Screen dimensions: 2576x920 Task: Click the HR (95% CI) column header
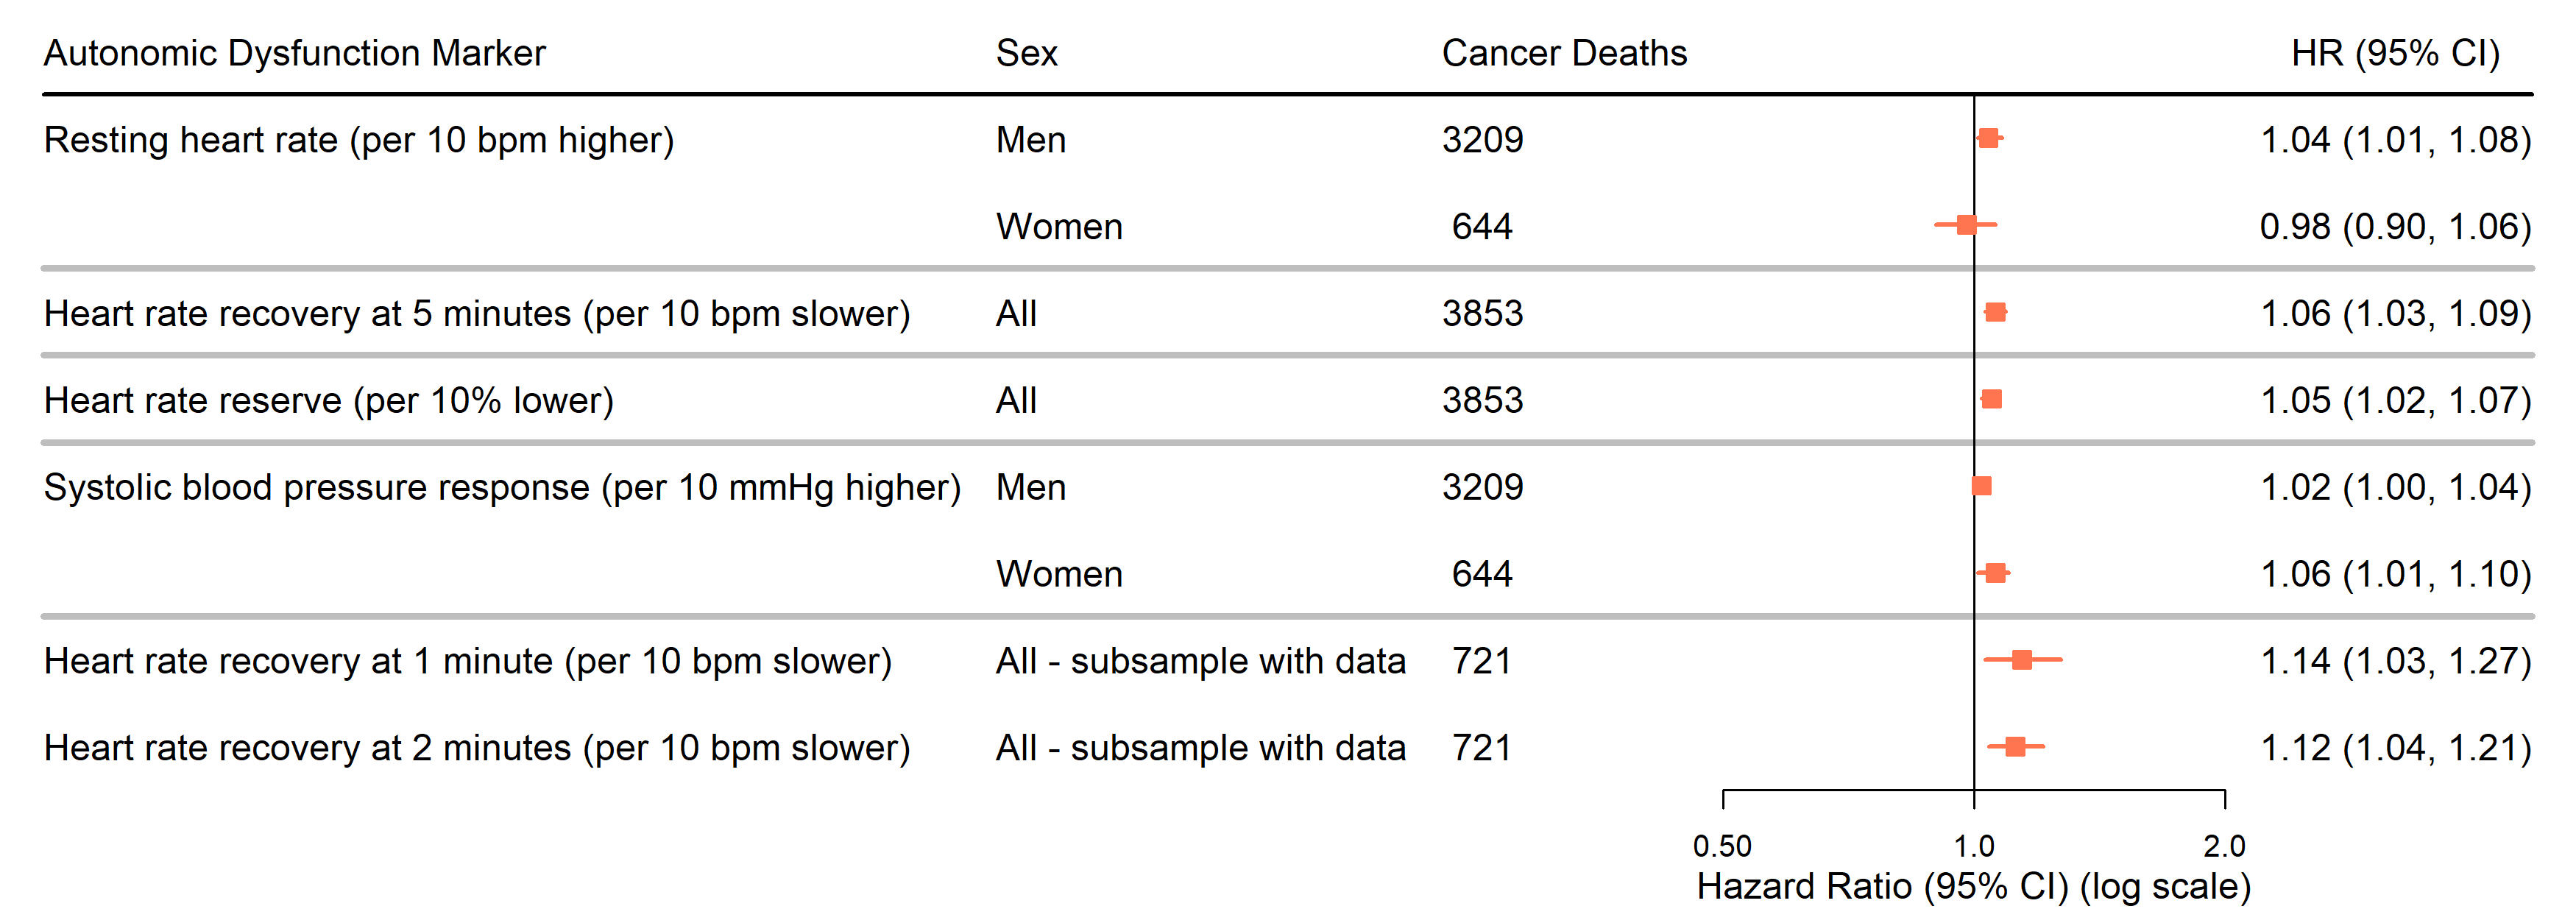pyautogui.click(x=2395, y=53)
